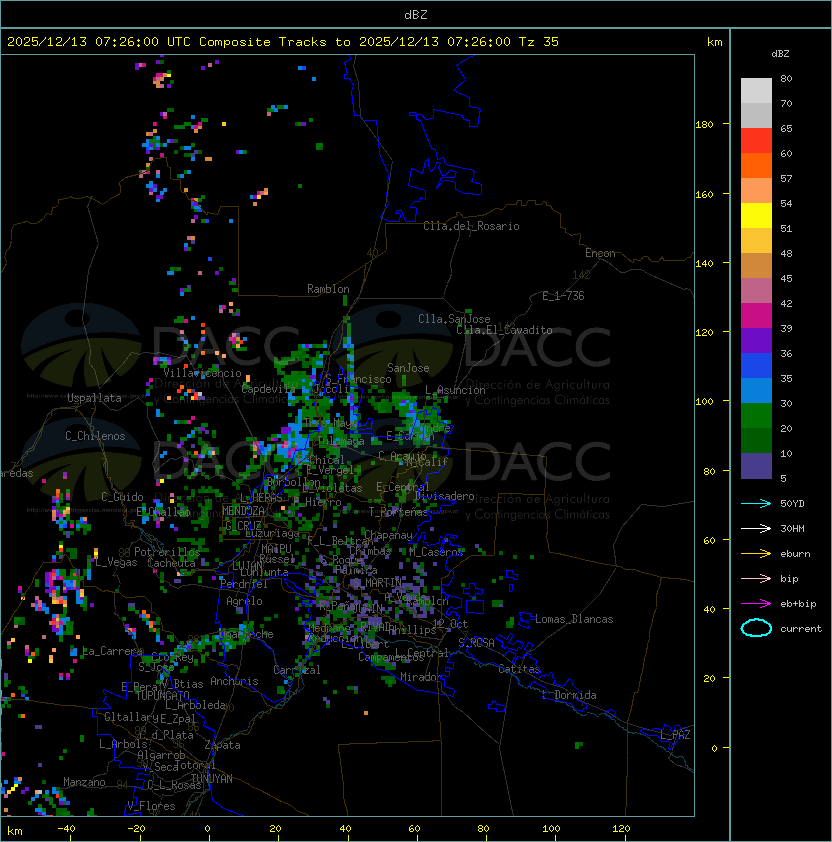Pick the light gray 70-80 dBZ swatch
This screenshot has height=842, width=832.
756,90
